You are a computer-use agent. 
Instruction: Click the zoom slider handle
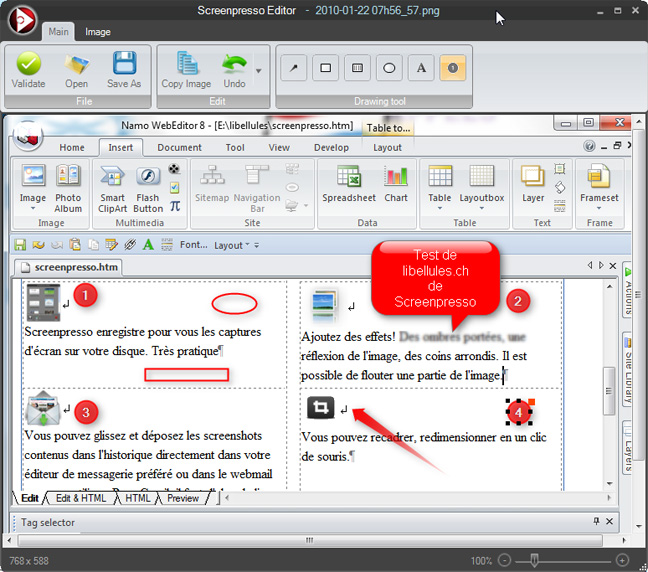tap(534, 560)
